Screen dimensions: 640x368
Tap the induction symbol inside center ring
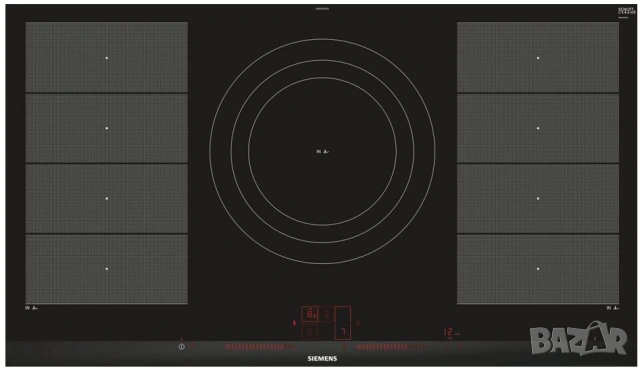[x=322, y=151]
